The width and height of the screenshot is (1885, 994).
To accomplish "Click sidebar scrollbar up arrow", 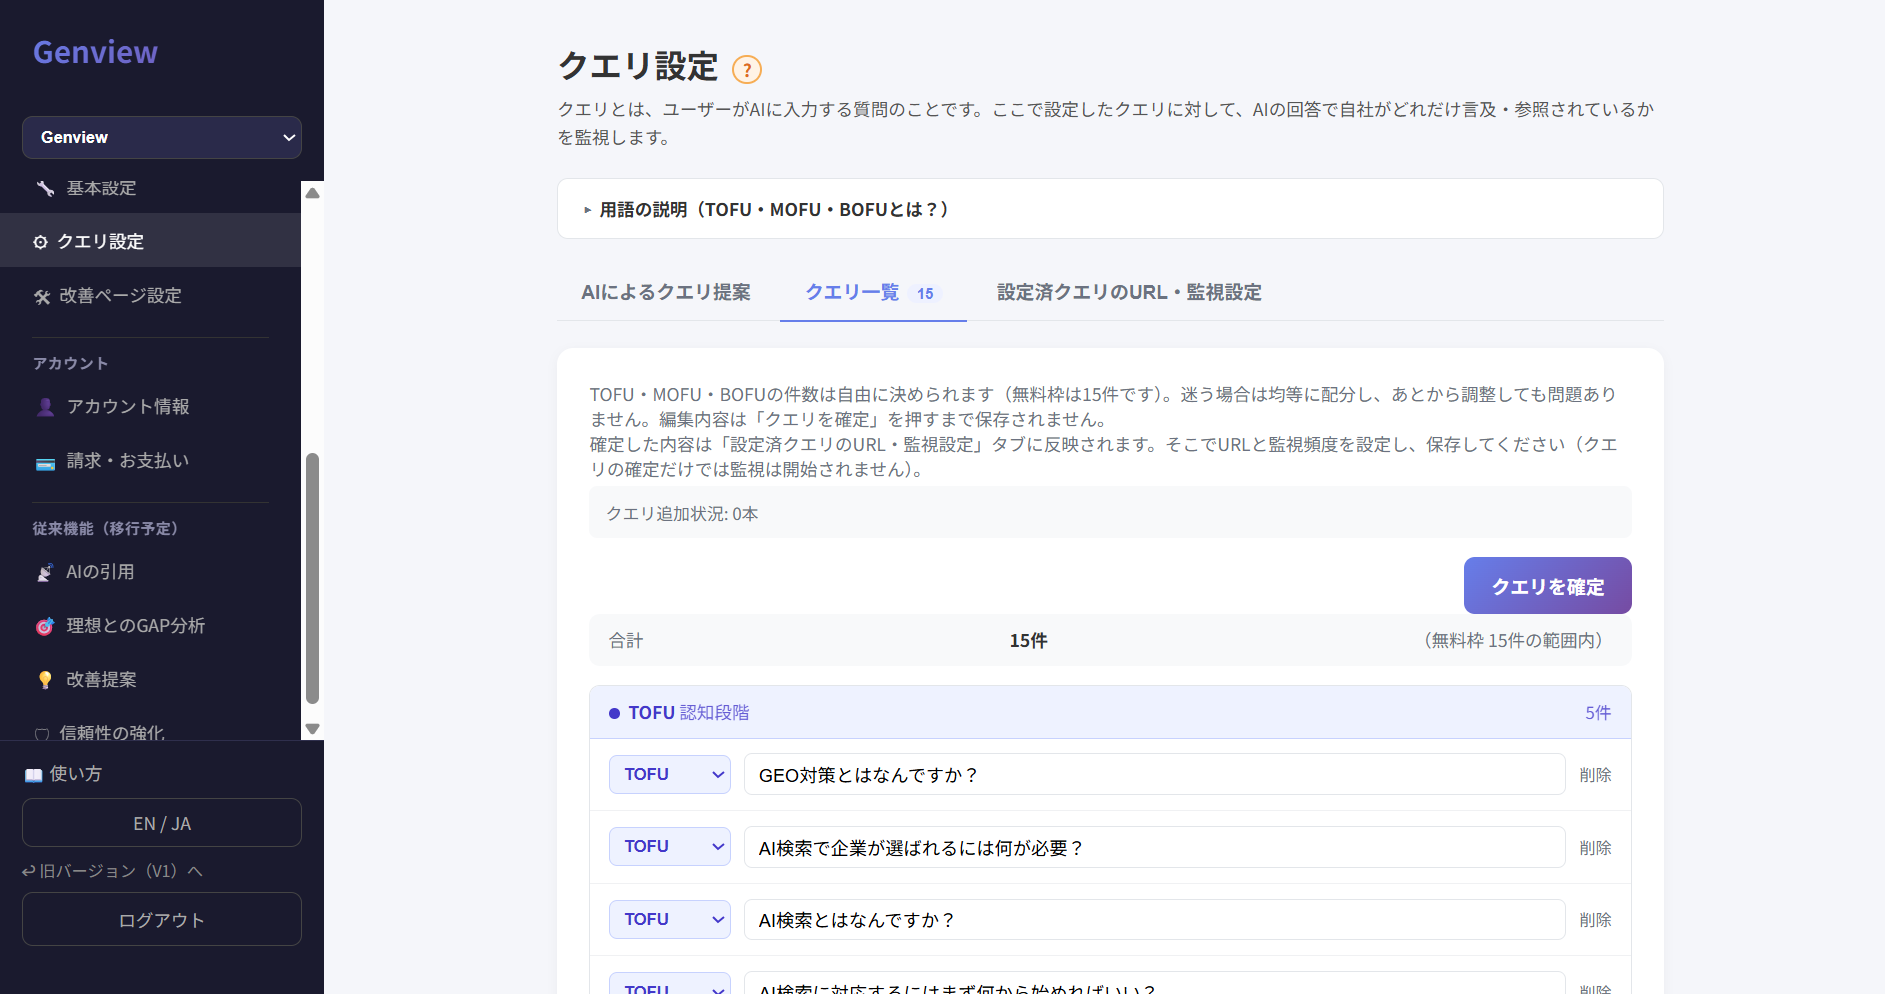I will [312, 193].
